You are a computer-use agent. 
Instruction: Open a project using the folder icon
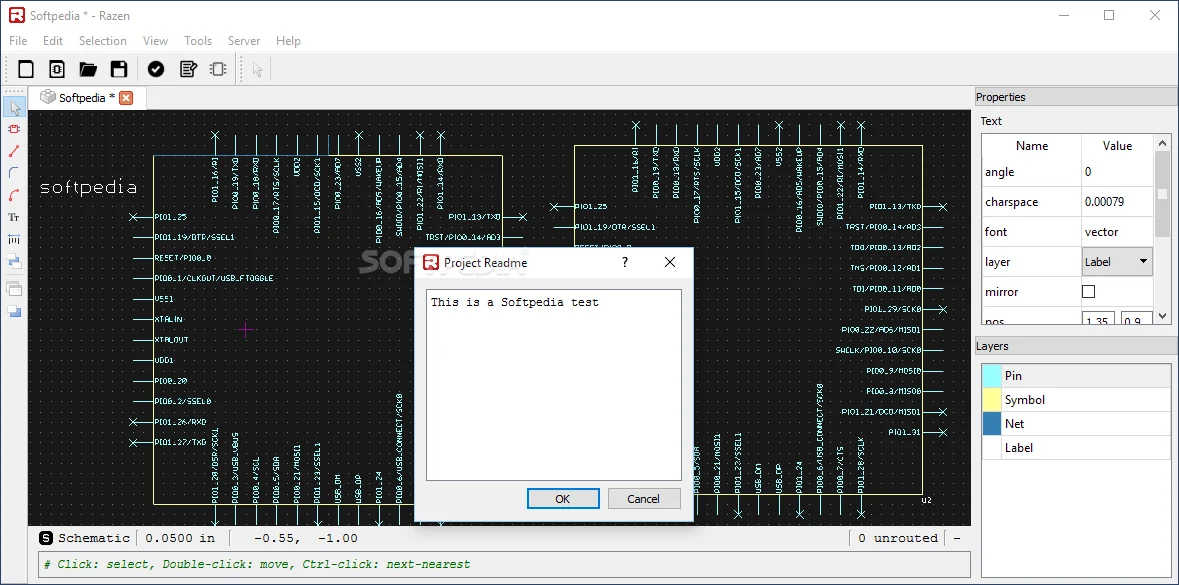88,69
